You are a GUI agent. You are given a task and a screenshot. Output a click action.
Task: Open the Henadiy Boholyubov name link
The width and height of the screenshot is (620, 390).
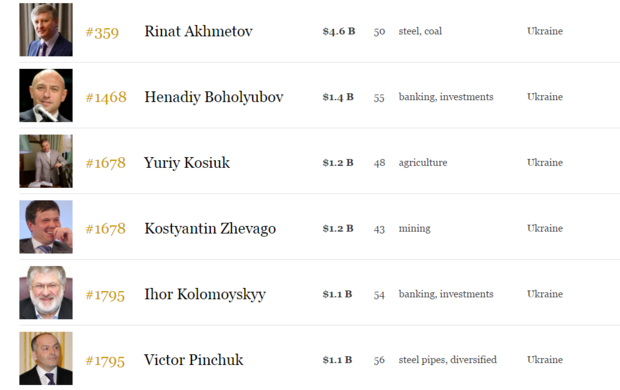(214, 97)
